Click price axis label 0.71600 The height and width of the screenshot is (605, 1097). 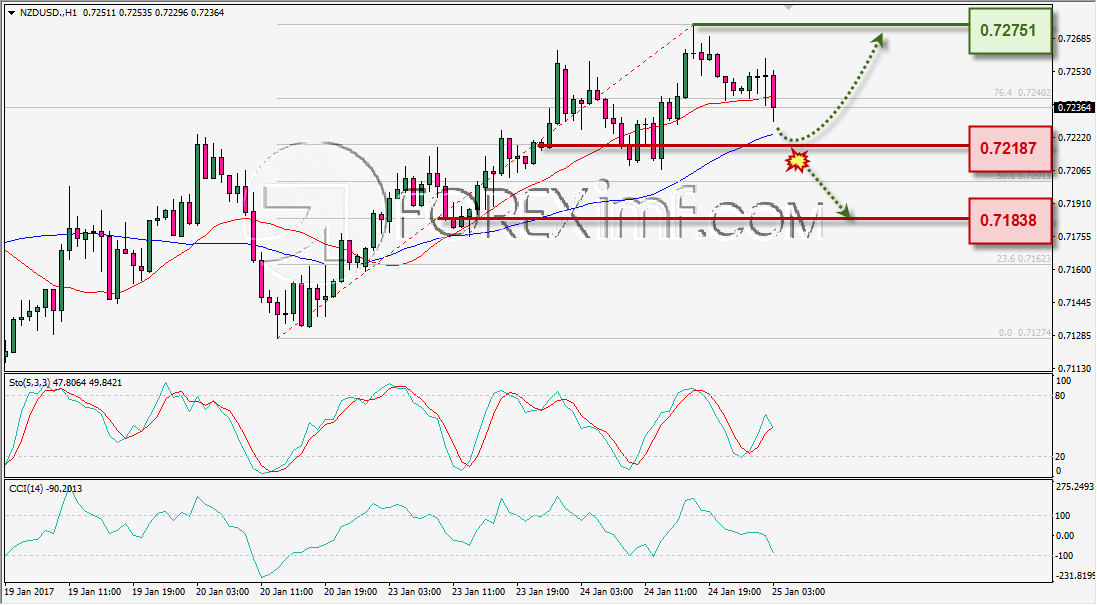tap(1075, 269)
